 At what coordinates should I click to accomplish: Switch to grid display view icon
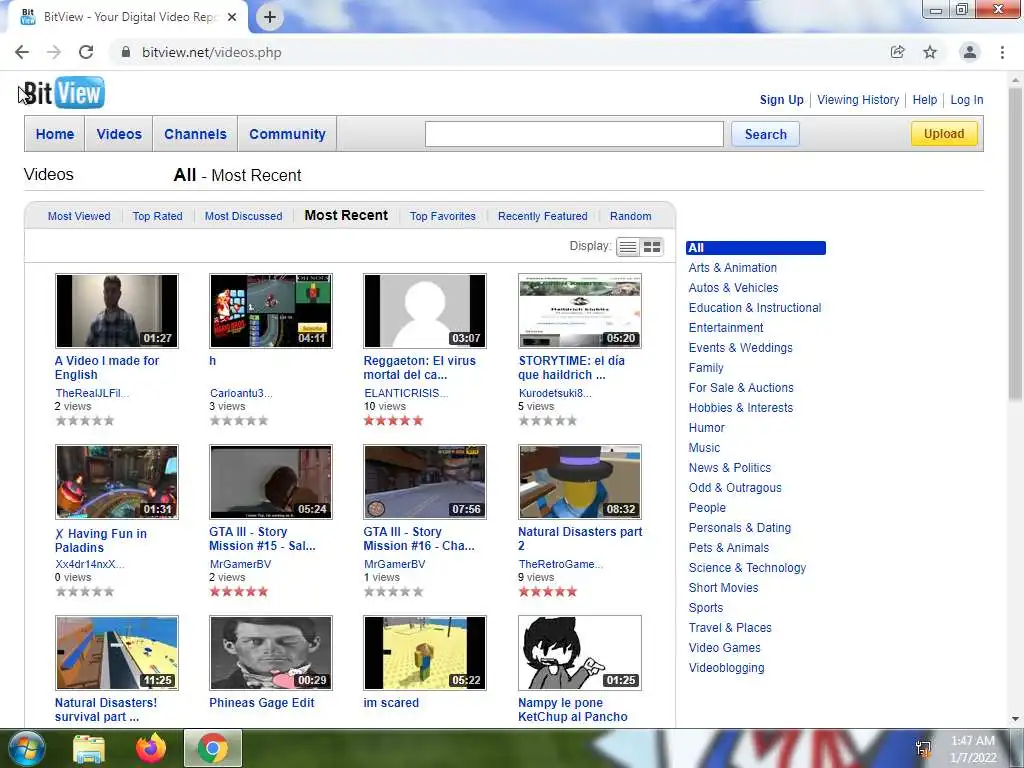(x=652, y=247)
